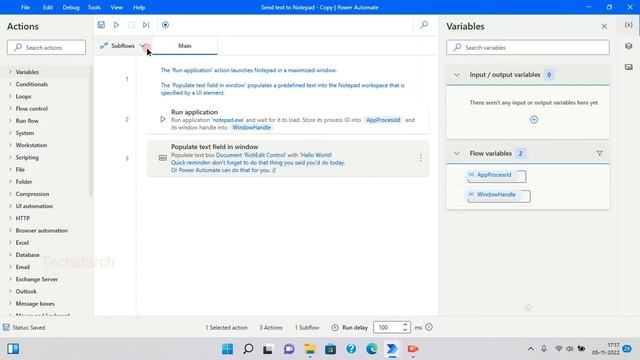640x360 pixels.
Task: Open Microsoft Edge from taskbar
Action: pyautogui.click(x=372, y=349)
